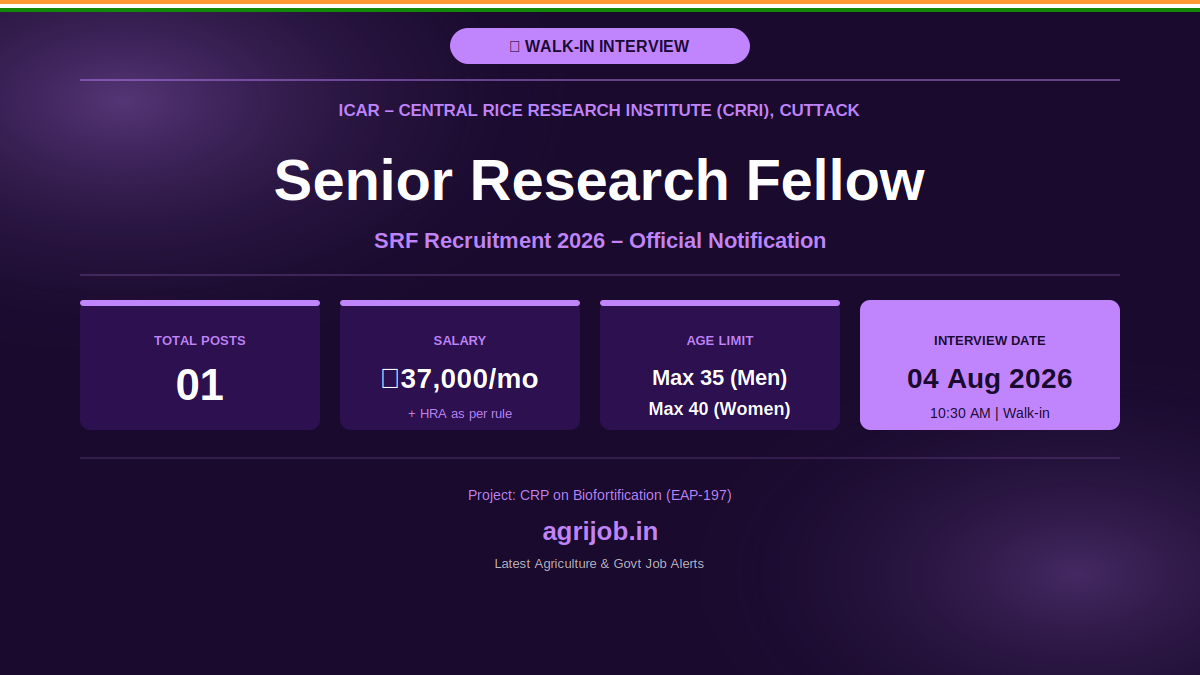Screen dimensions: 1200x675
Task: Open the agrijob.in website link
Action: click(600, 531)
